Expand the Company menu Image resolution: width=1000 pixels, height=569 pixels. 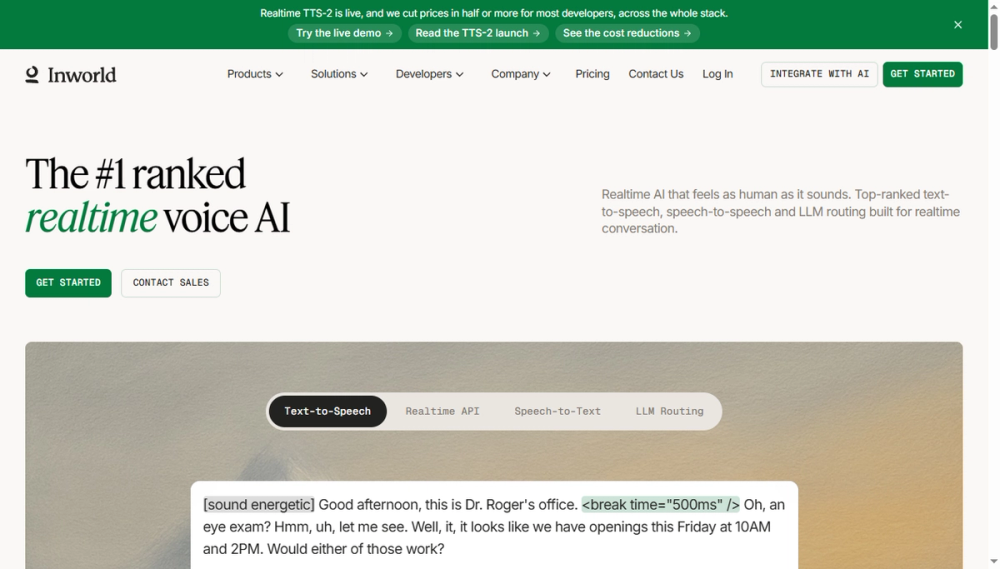(520, 74)
